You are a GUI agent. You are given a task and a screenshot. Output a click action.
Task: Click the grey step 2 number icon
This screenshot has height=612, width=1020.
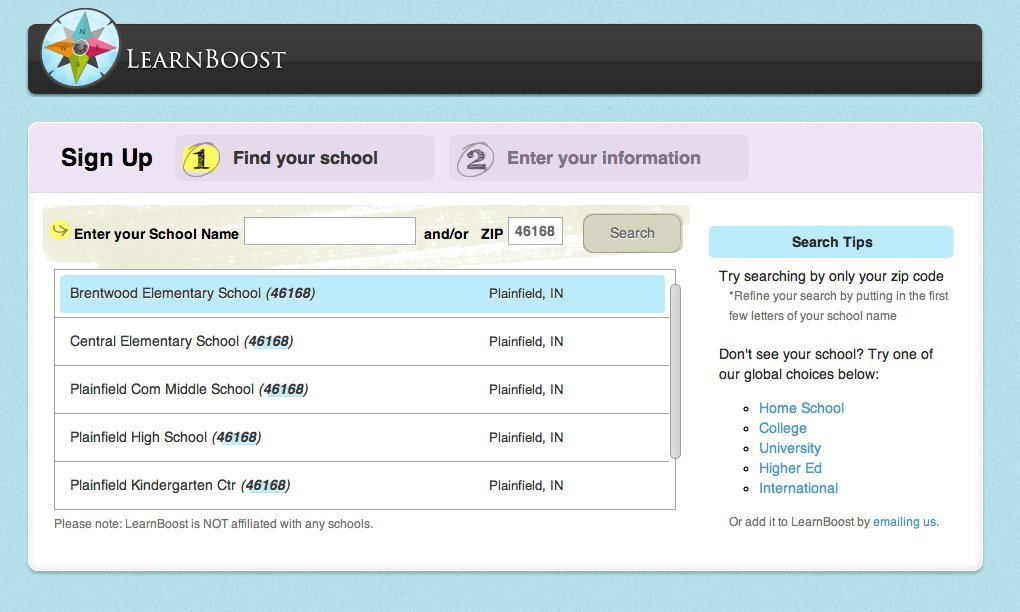click(476, 159)
